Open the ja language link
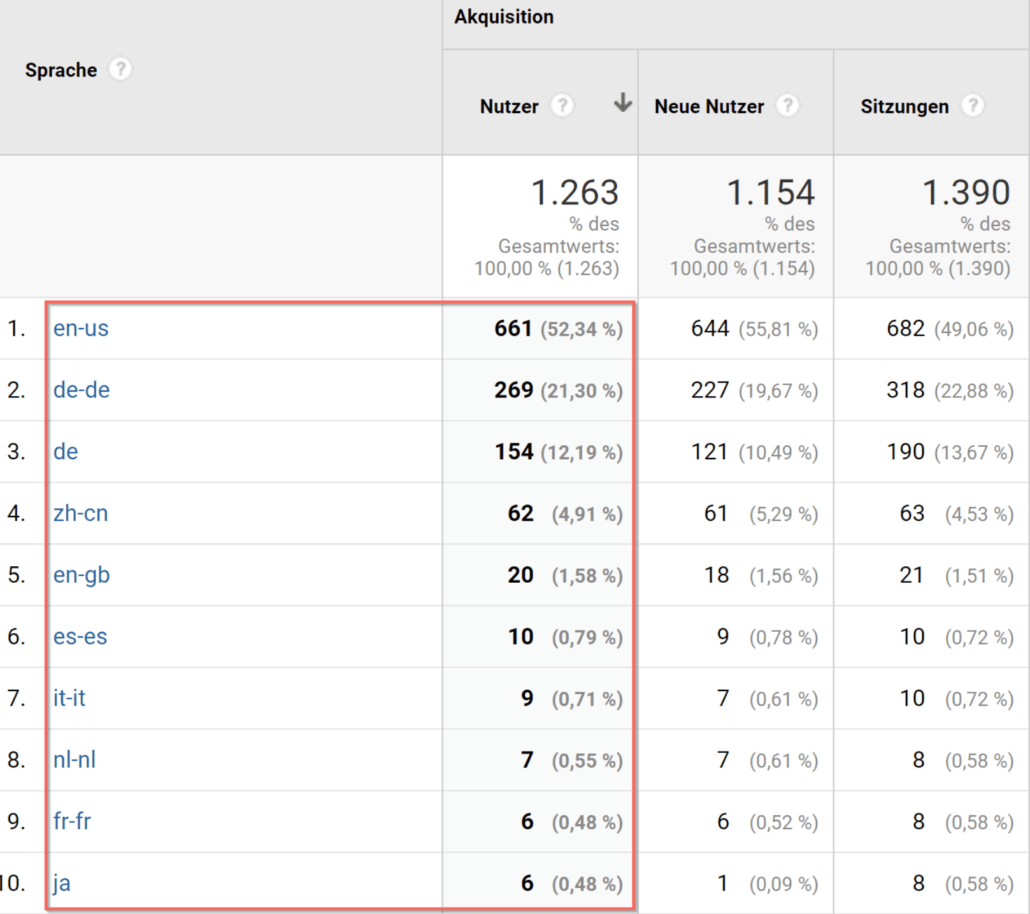This screenshot has width=1030, height=914. pyautogui.click(x=62, y=884)
